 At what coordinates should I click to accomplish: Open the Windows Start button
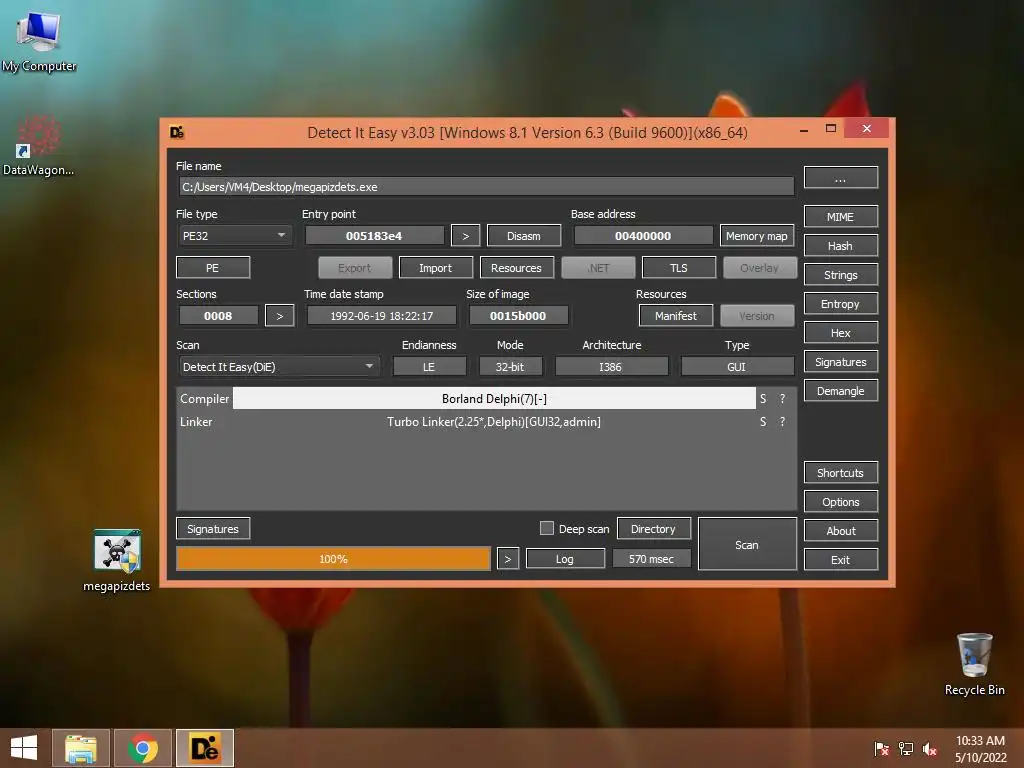pyautogui.click(x=24, y=748)
